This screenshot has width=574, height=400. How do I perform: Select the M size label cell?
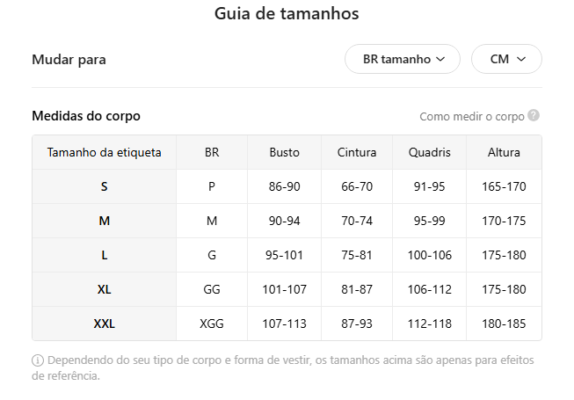[x=104, y=221]
